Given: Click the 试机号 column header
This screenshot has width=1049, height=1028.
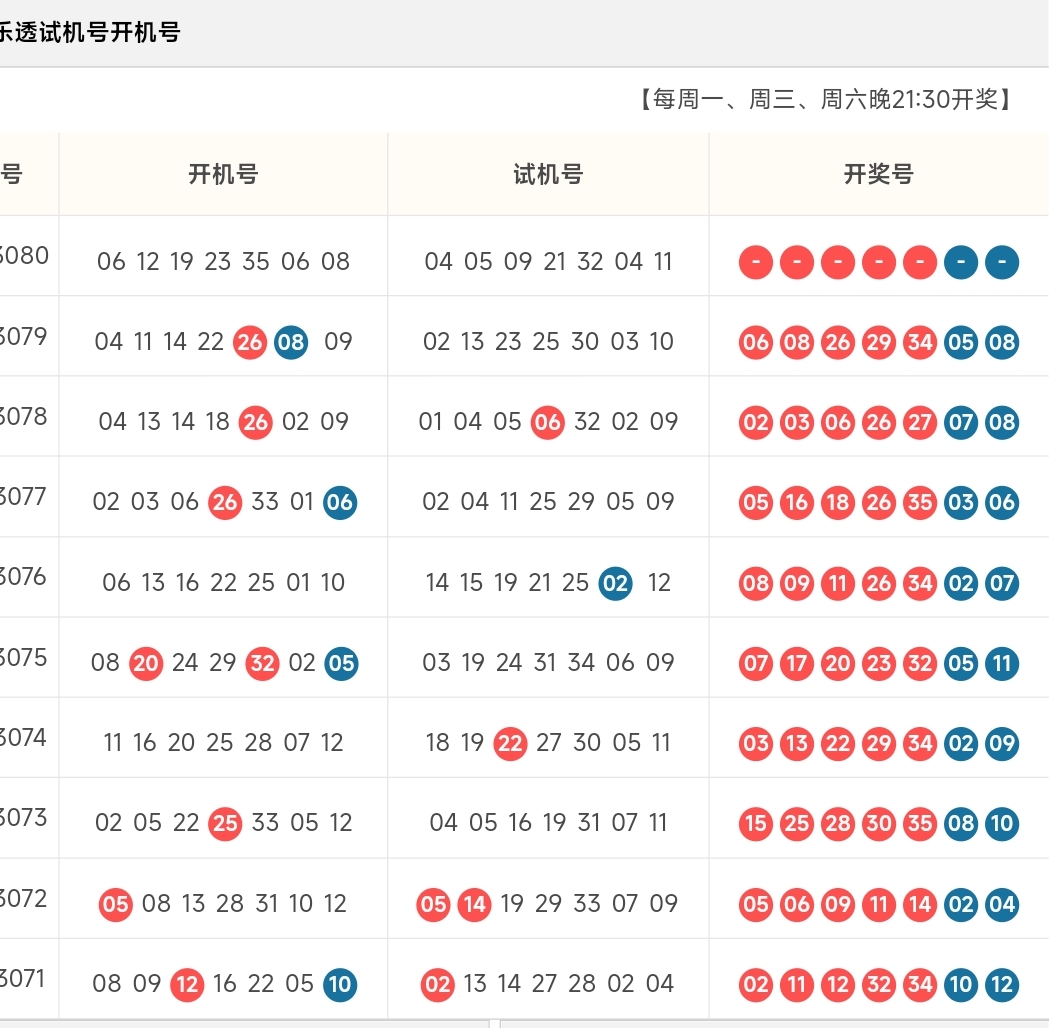Looking at the screenshot, I should pos(548,174).
